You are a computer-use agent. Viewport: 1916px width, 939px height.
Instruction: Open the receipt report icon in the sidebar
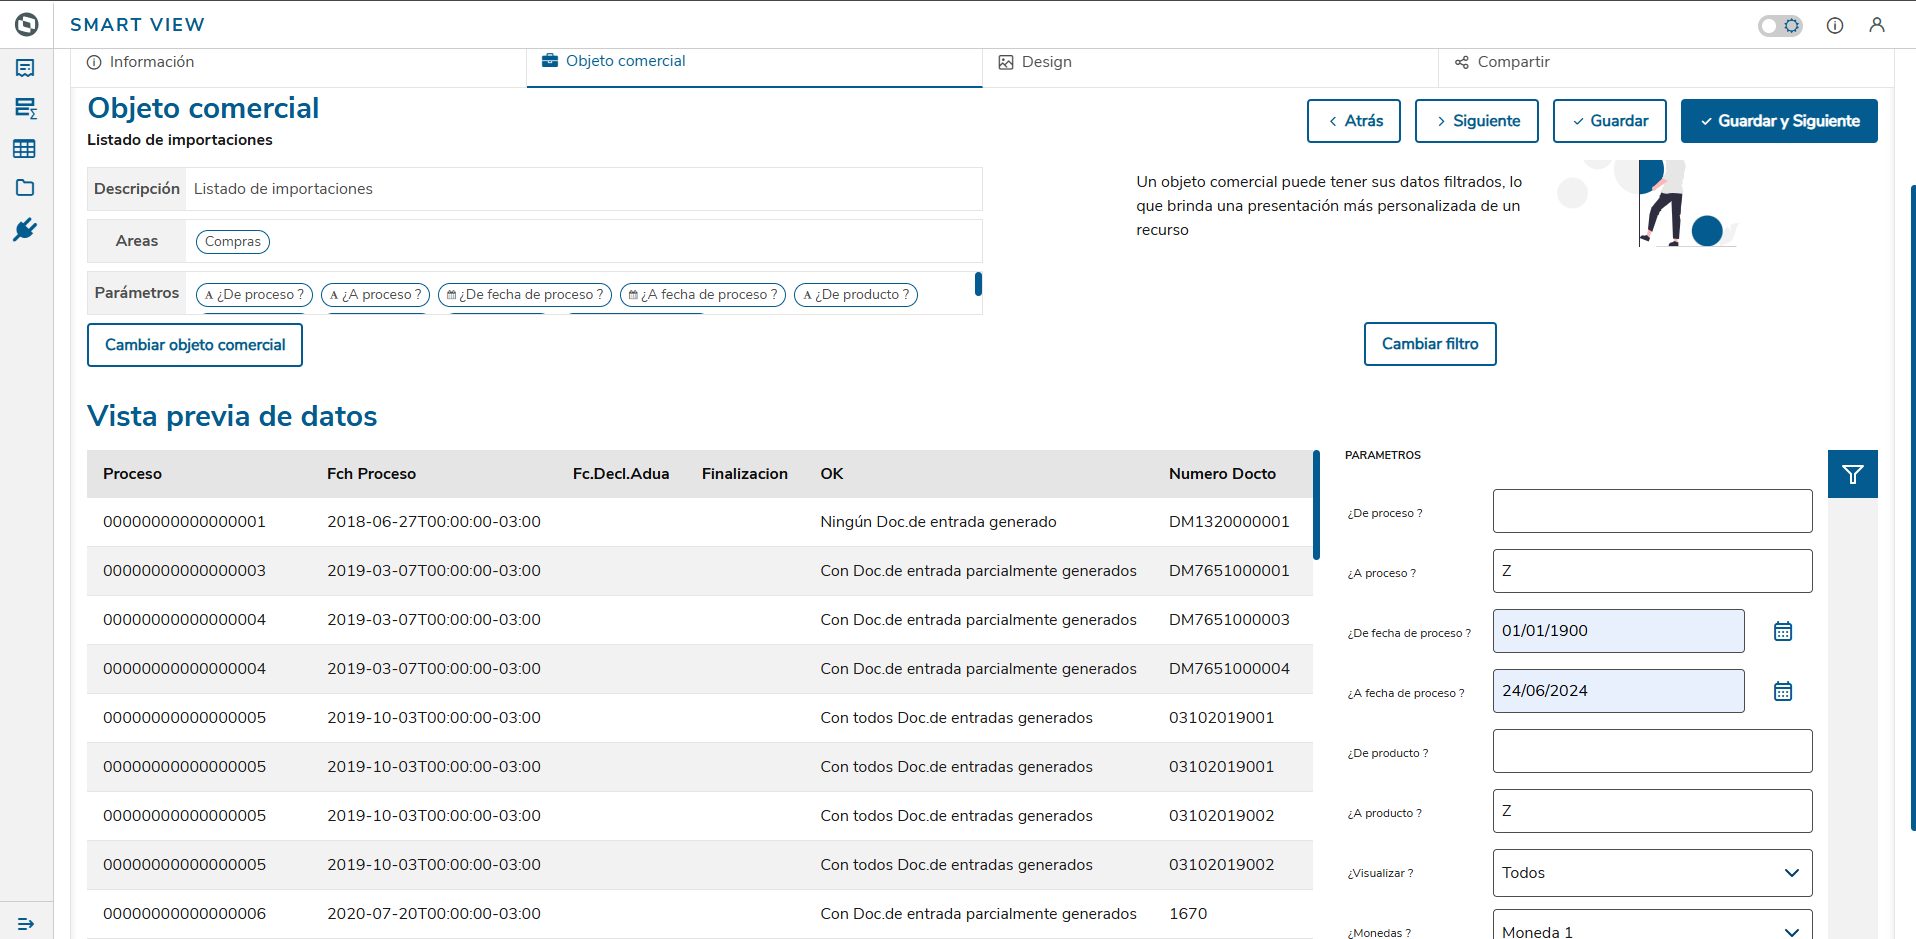click(25, 68)
